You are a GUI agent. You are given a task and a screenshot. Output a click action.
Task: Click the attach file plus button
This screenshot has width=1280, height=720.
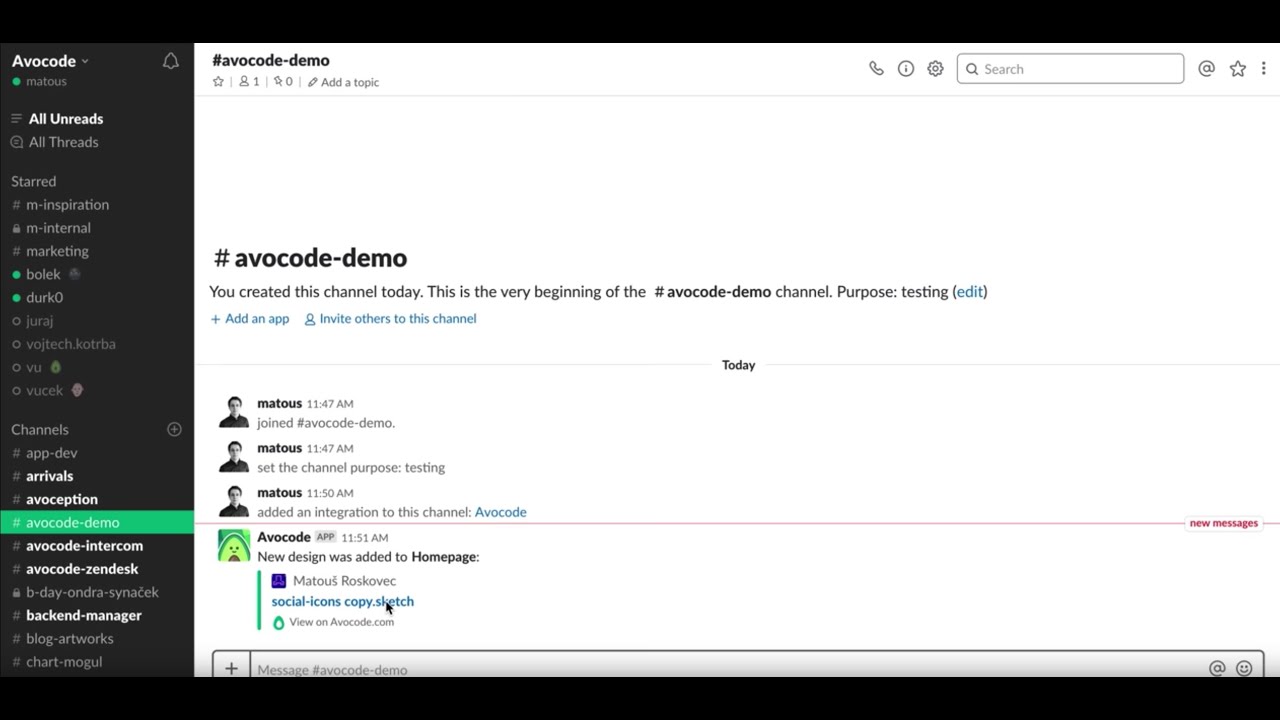[231, 668]
